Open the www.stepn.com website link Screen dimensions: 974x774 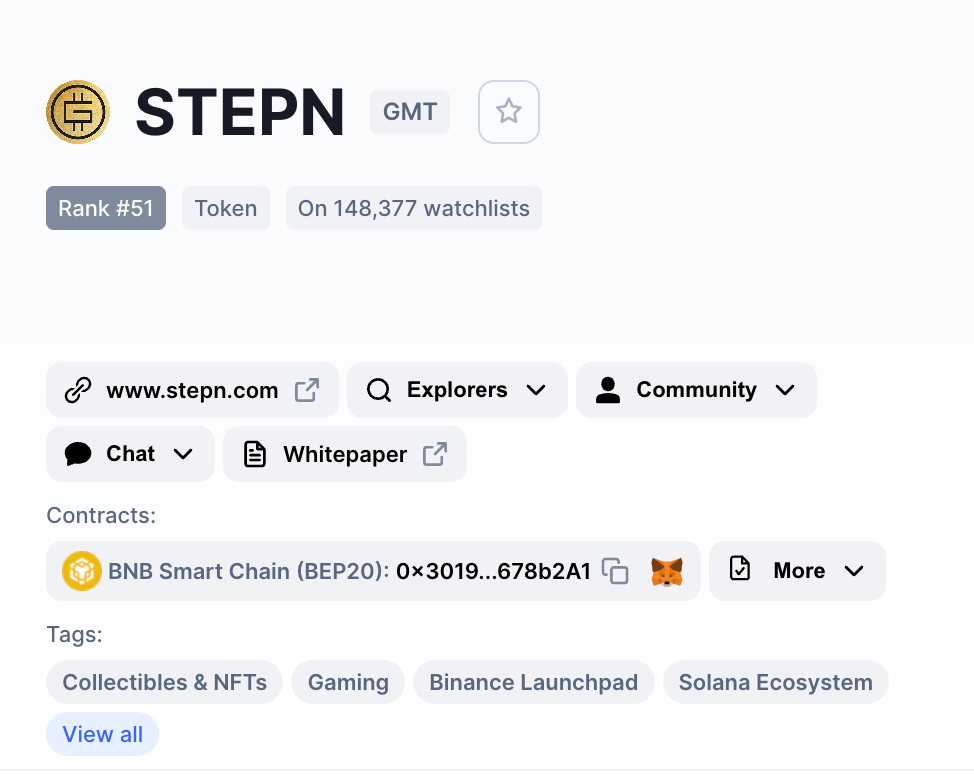[x=193, y=390]
